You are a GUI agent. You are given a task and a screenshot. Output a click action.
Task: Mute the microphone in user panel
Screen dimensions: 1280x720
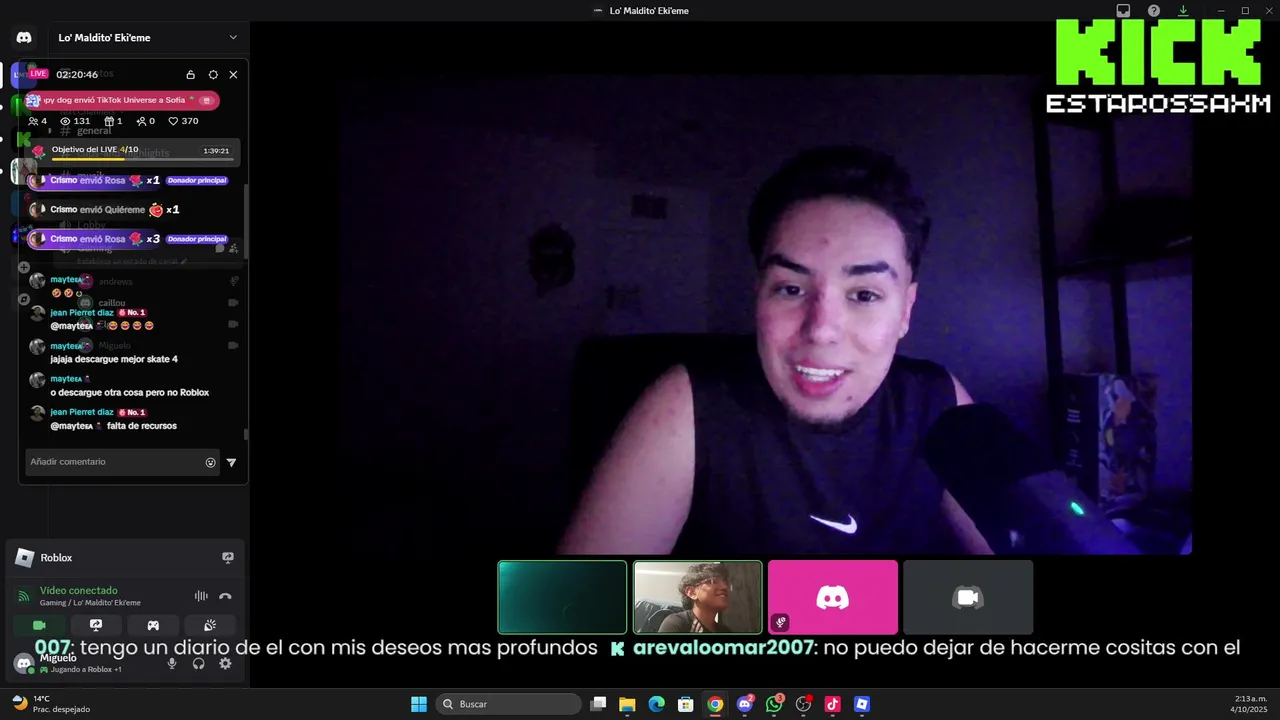click(172, 663)
